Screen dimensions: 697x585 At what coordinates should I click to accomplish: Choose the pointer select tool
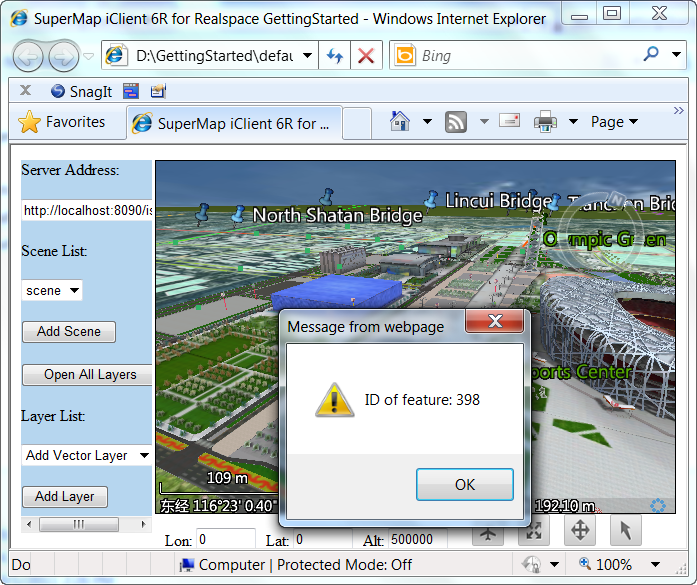click(625, 532)
